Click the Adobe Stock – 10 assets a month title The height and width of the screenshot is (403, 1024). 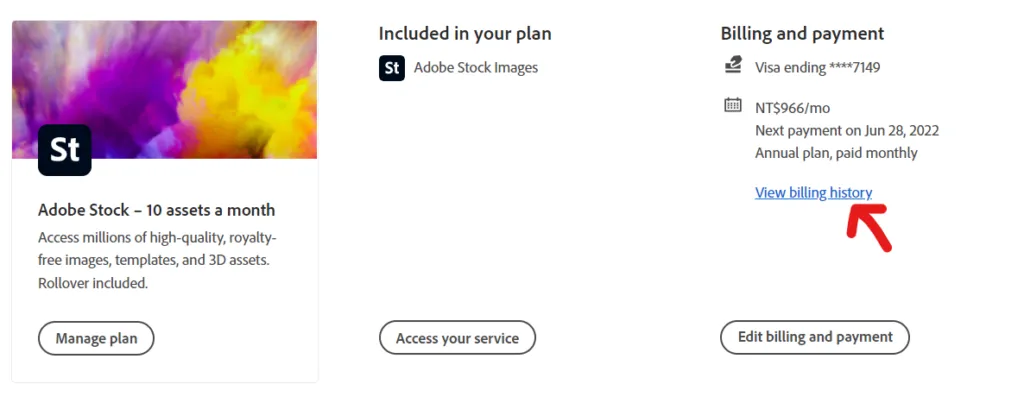[156, 210]
